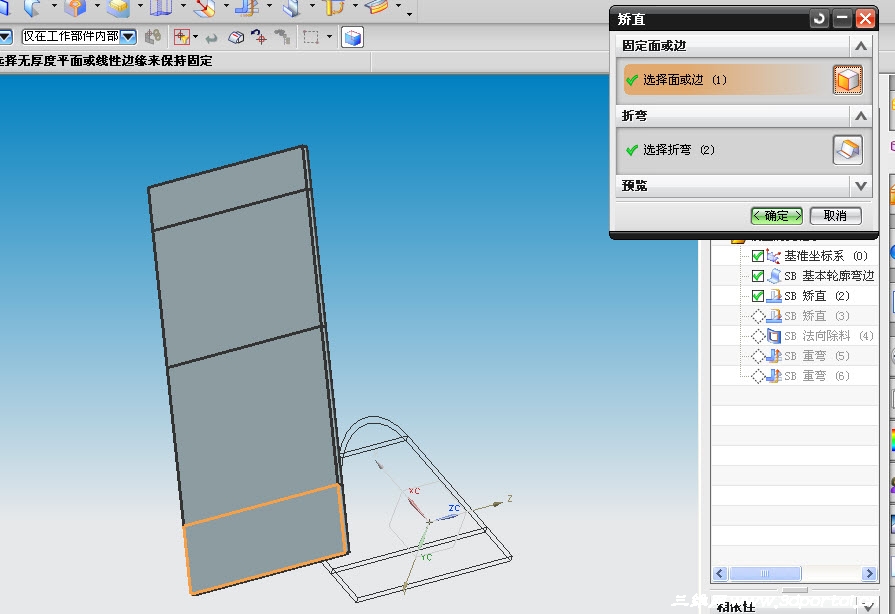Click the orange curved strip toolbar icon
Image resolution: width=895 pixels, height=614 pixels.
[377, 7]
